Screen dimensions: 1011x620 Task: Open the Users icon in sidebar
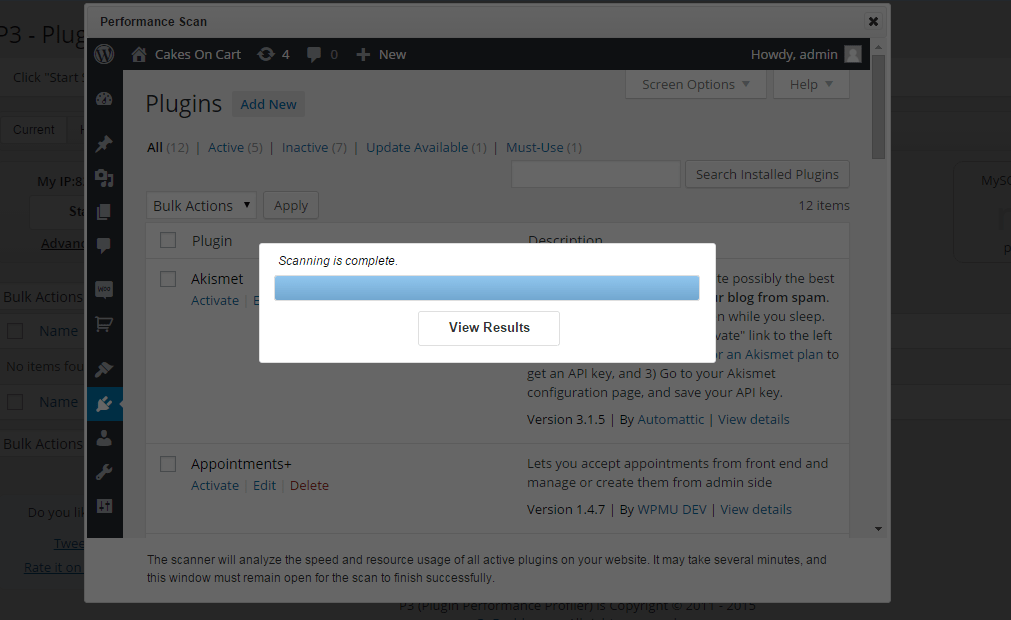click(104, 438)
